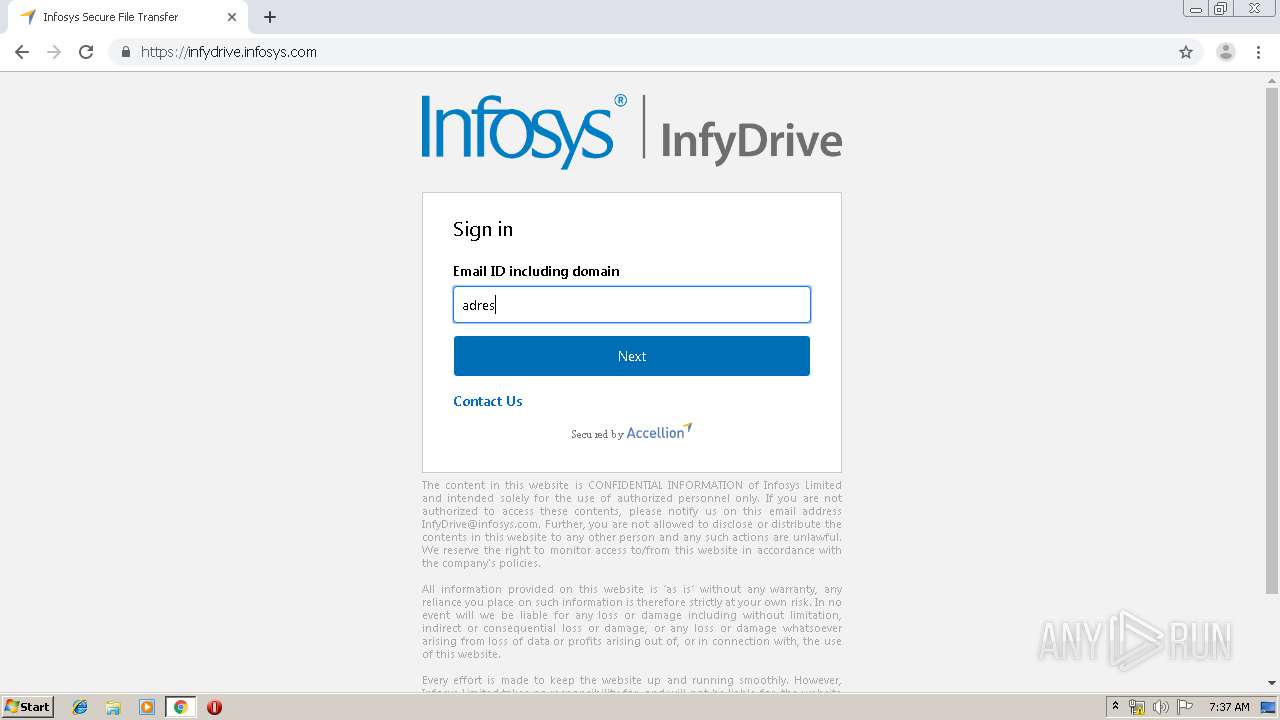
Task: Click the network tray icon
Action: point(1137,707)
